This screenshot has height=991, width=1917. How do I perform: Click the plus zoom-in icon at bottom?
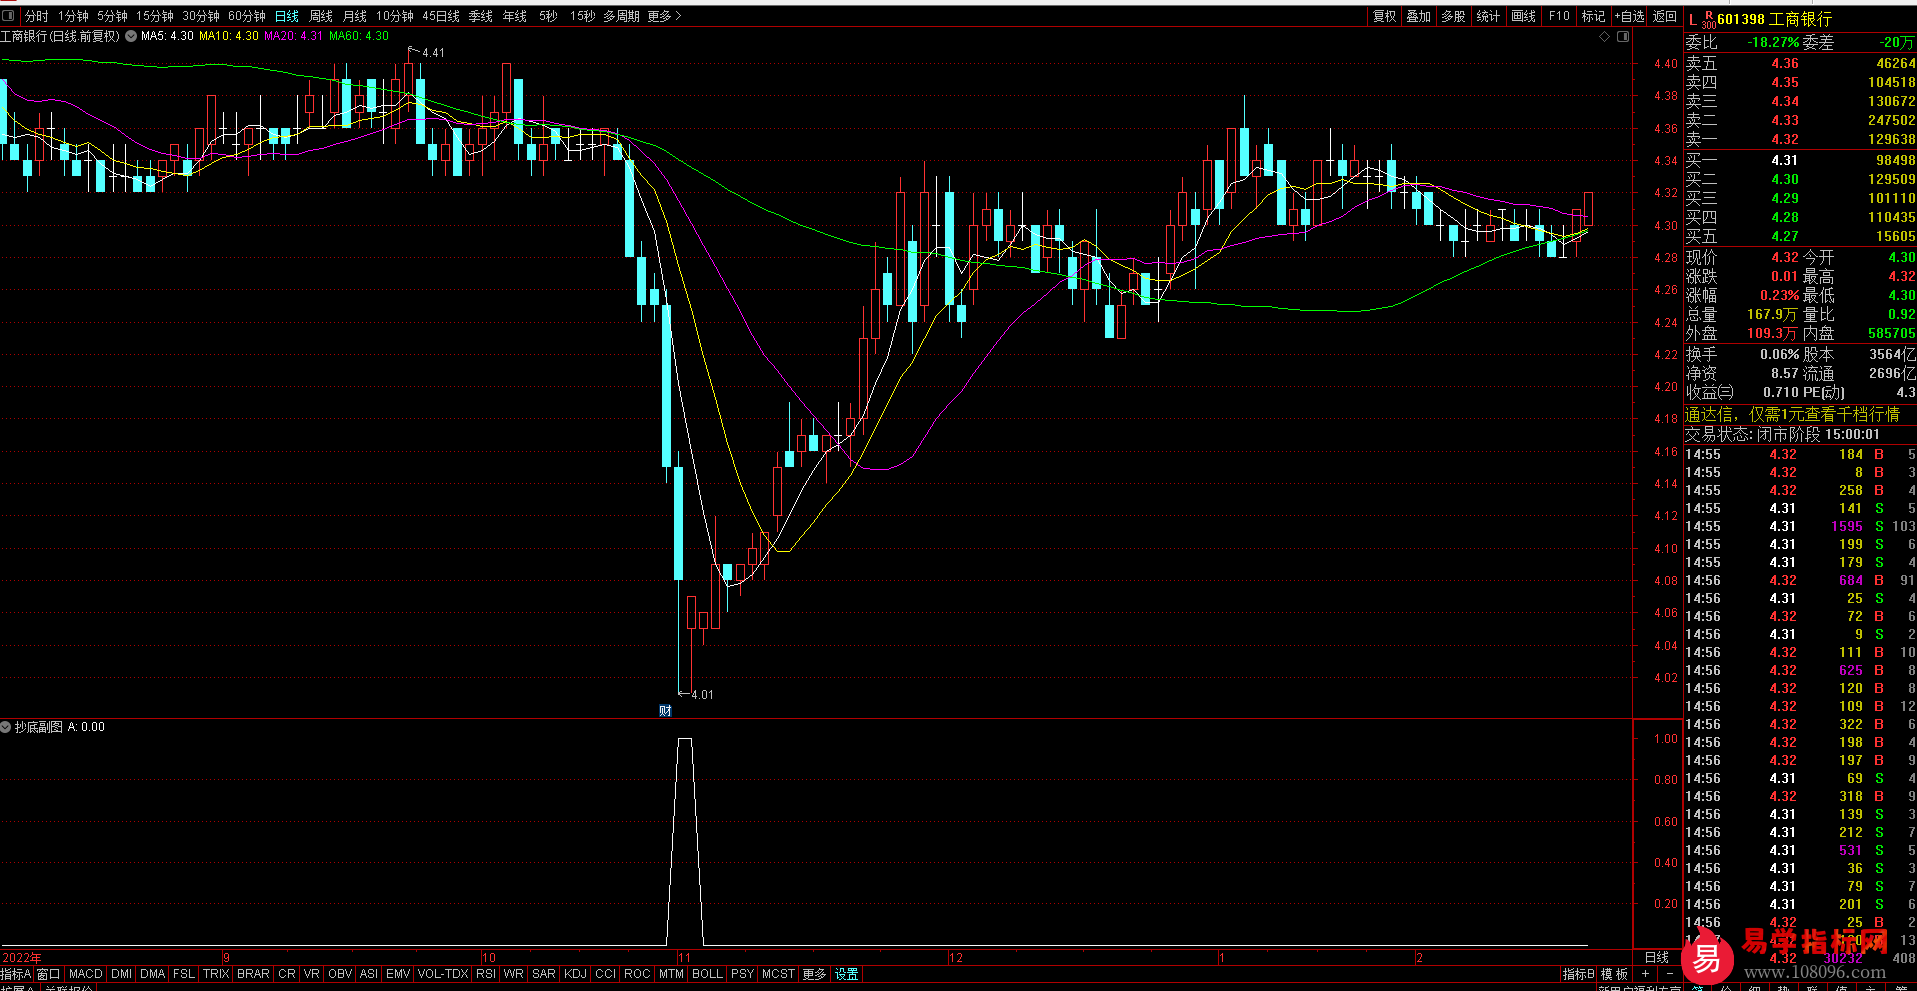[1645, 973]
